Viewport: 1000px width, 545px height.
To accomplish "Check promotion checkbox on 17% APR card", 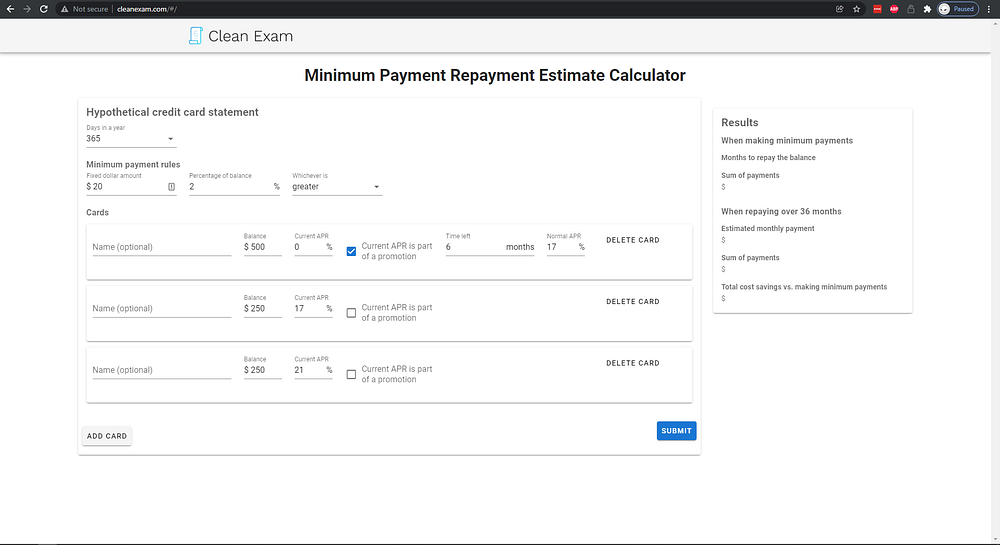I will coord(351,313).
